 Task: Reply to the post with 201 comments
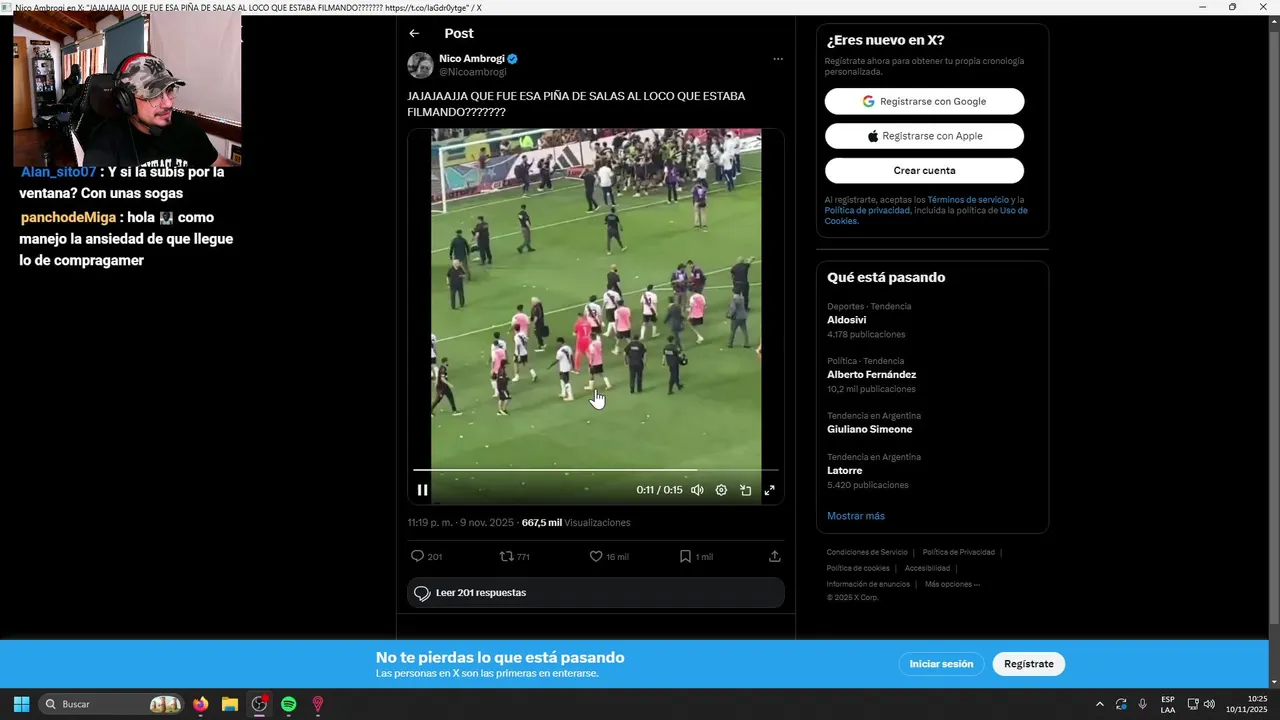(x=426, y=556)
